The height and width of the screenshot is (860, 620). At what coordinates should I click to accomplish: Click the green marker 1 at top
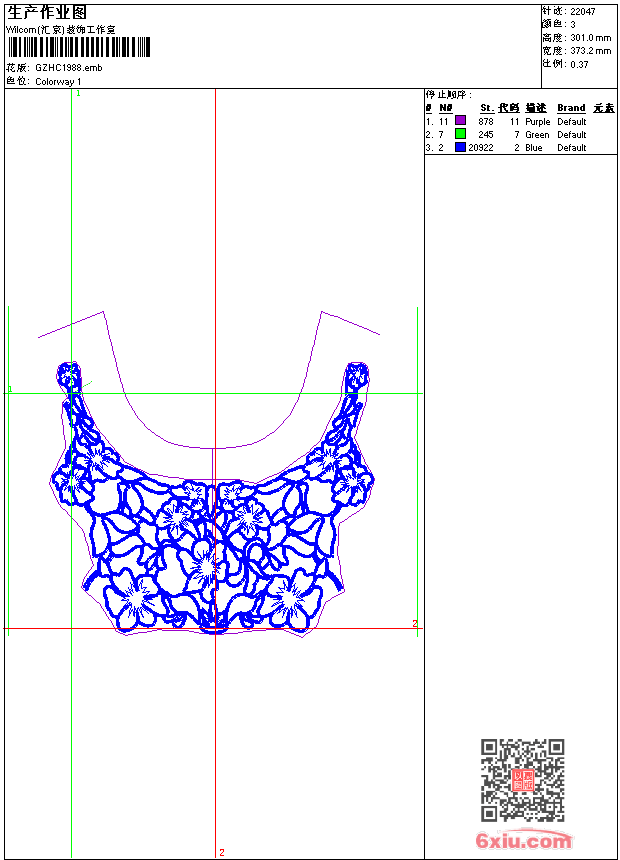pyautogui.click(x=78, y=93)
